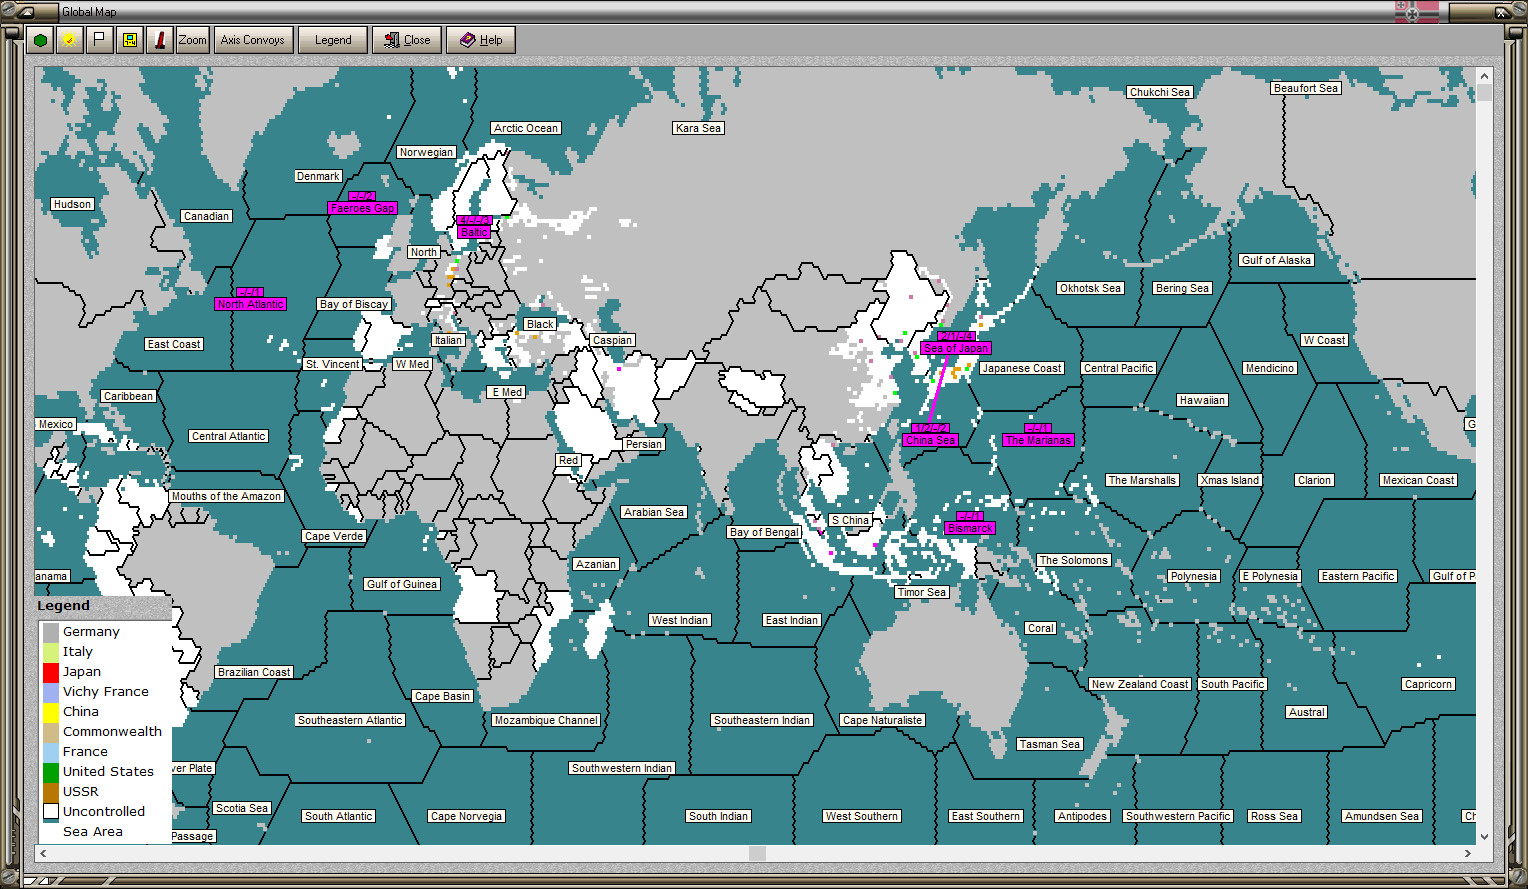
Task: Click the Bay of Biscay label
Action: pyautogui.click(x=354, y=304)
